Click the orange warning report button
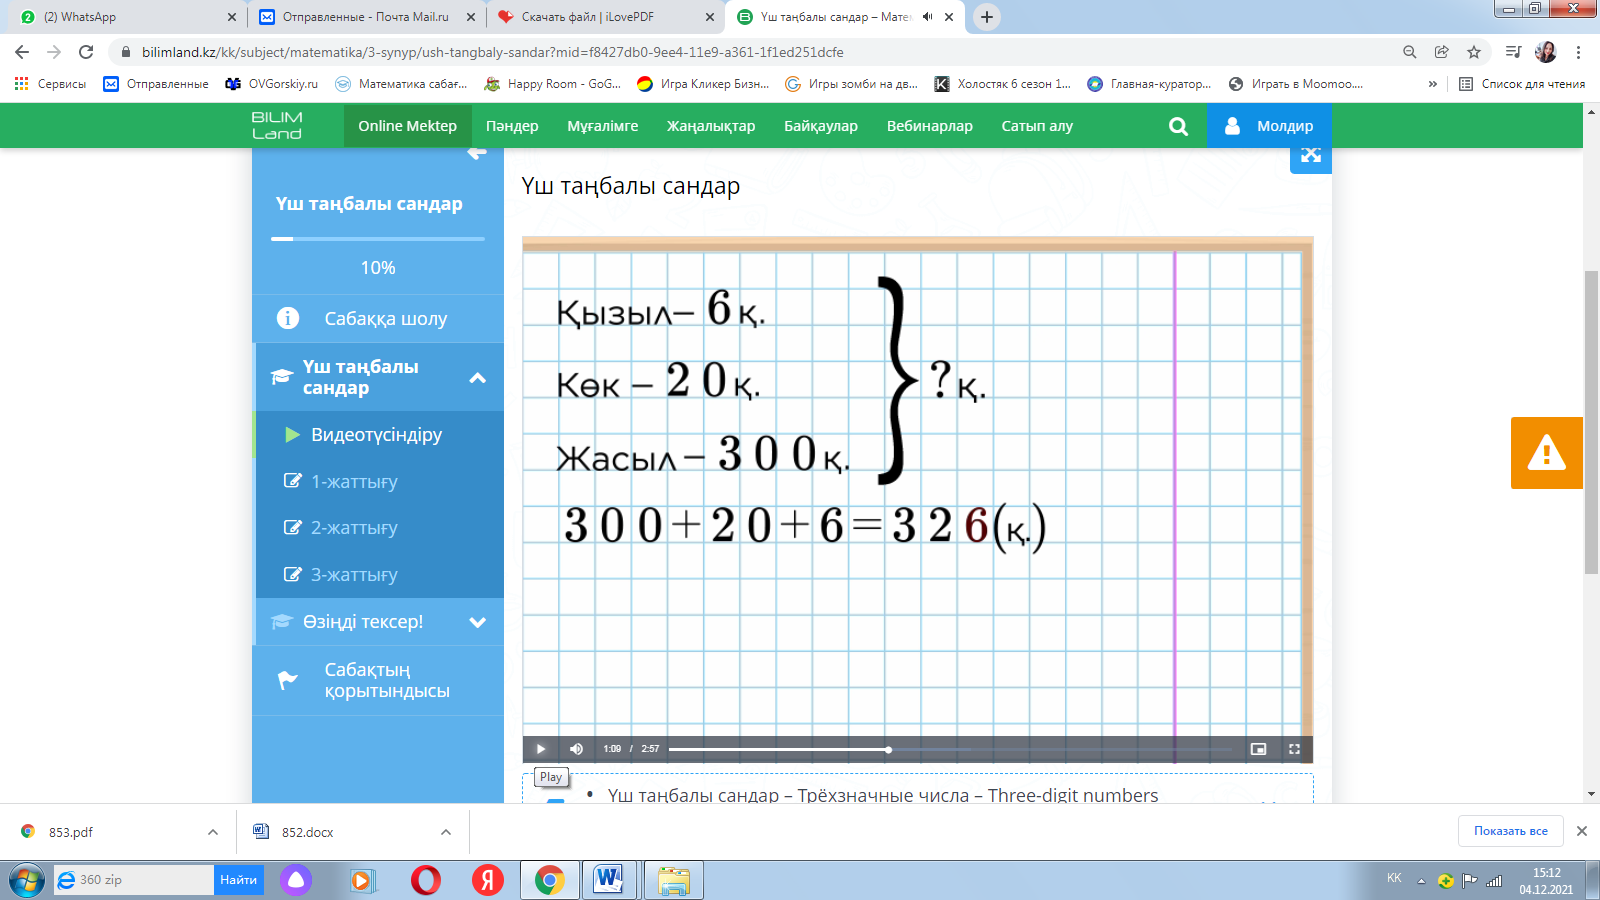 point(1547,453)
